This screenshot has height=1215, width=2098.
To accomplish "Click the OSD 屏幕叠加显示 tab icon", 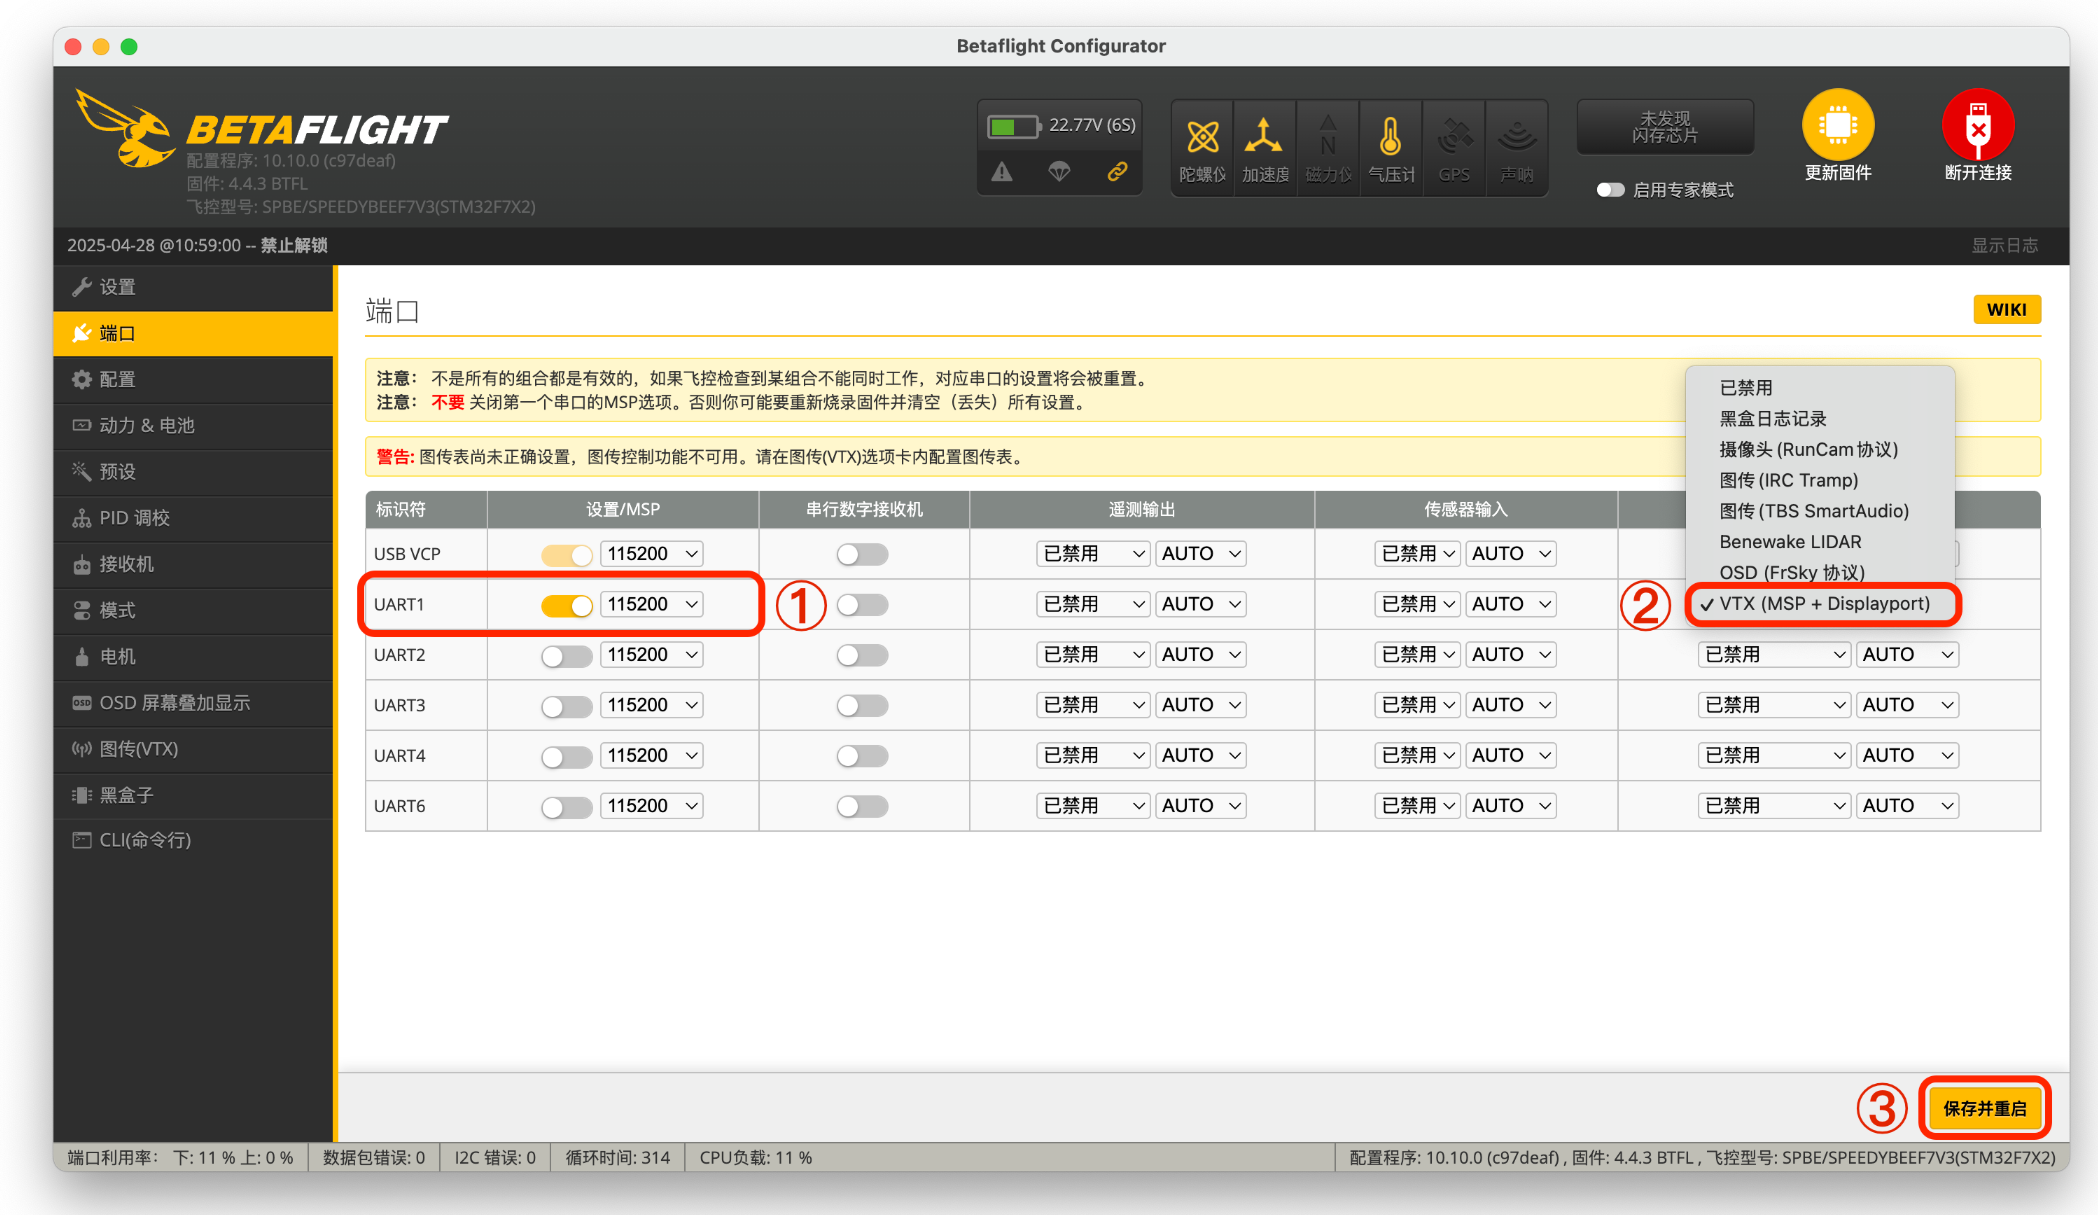I will tap(81, 703).
